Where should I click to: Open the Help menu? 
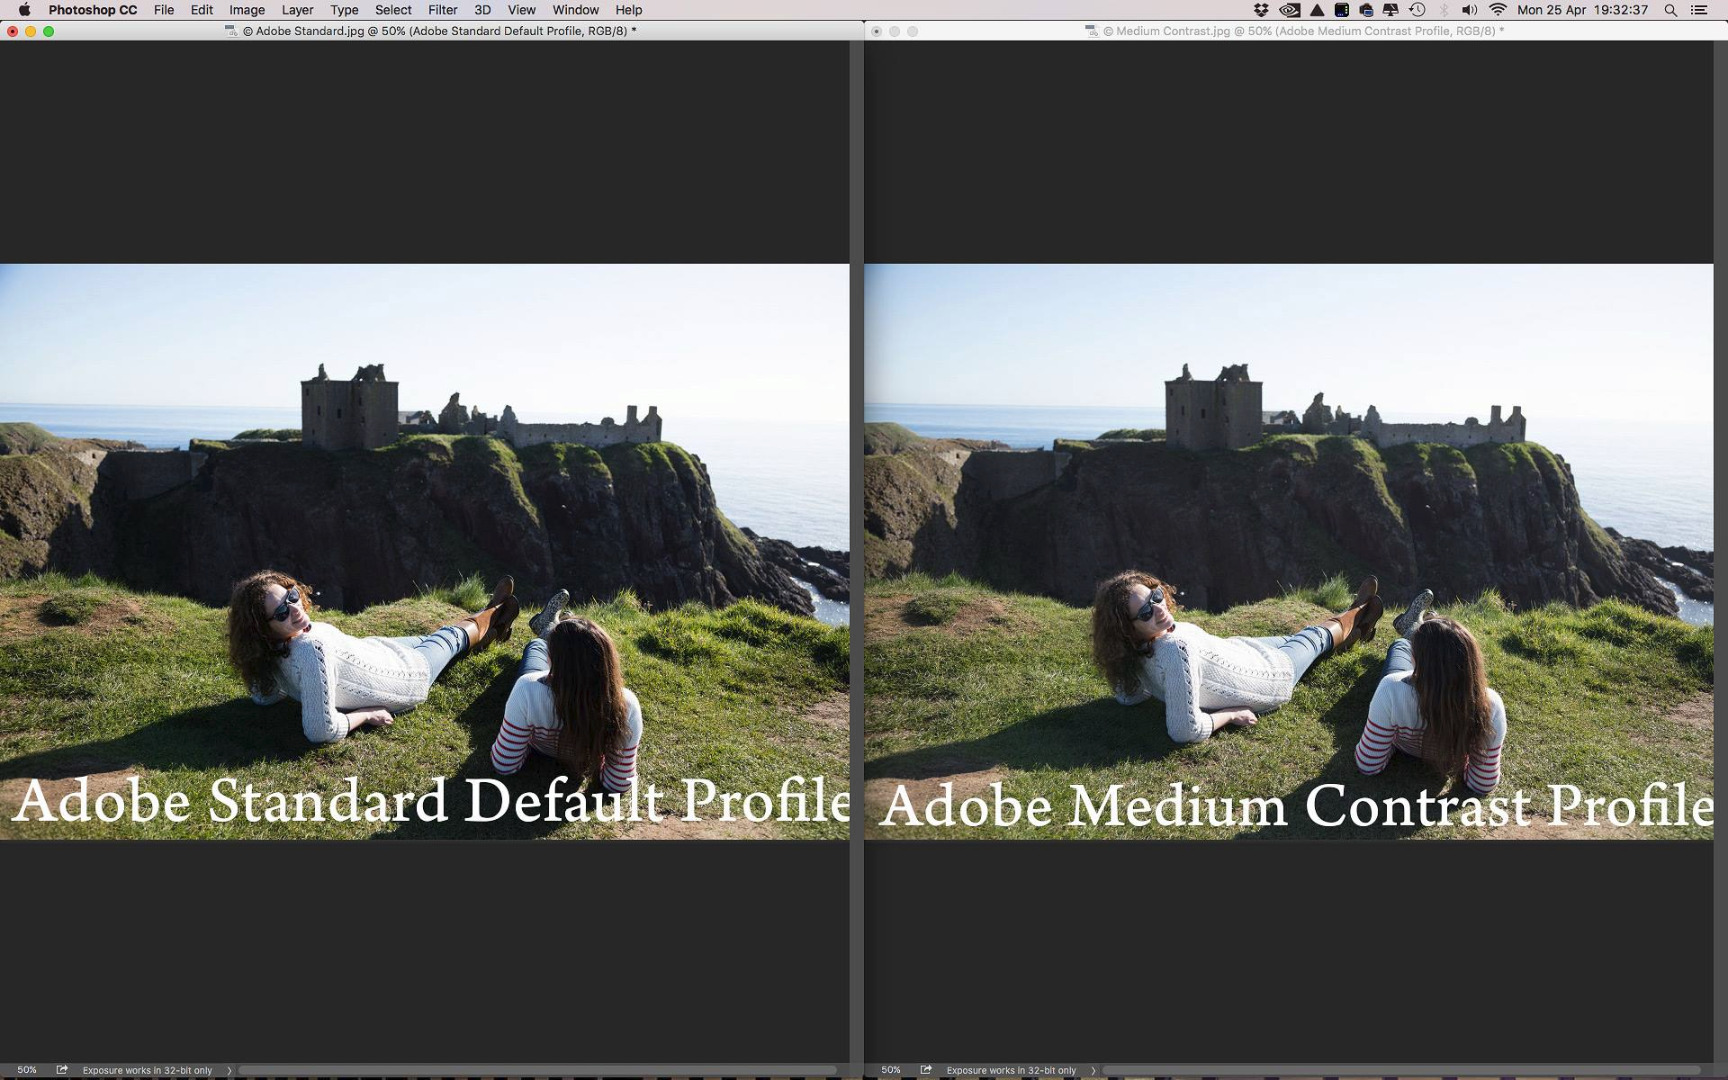click(x=628, y=10)
